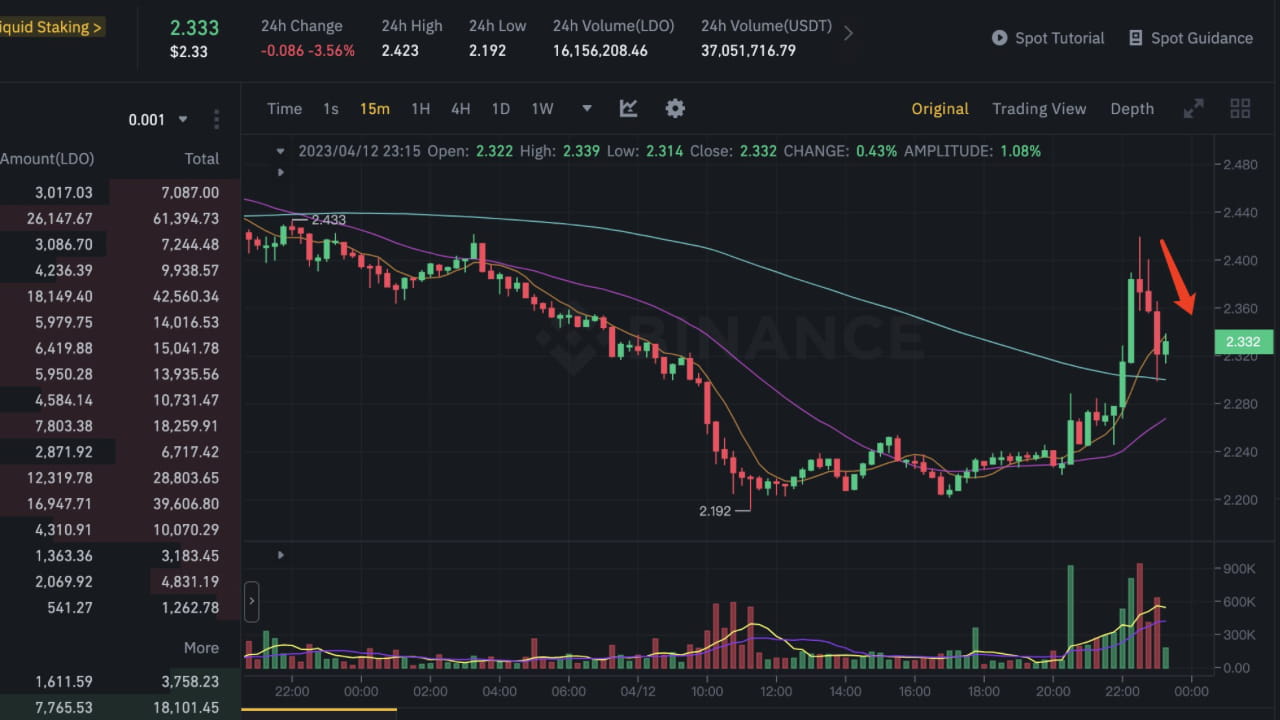Select the chart type line icon
The height and width of the screenshot is (720, 1280).
pyautogui.click(x=628, y=108)
